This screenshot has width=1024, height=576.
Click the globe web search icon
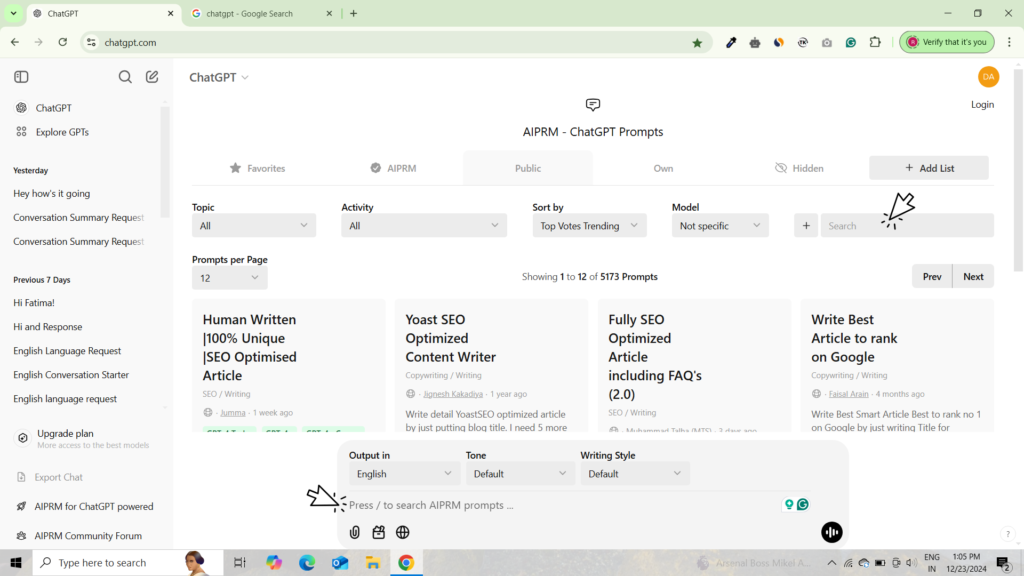coord(403,533)
